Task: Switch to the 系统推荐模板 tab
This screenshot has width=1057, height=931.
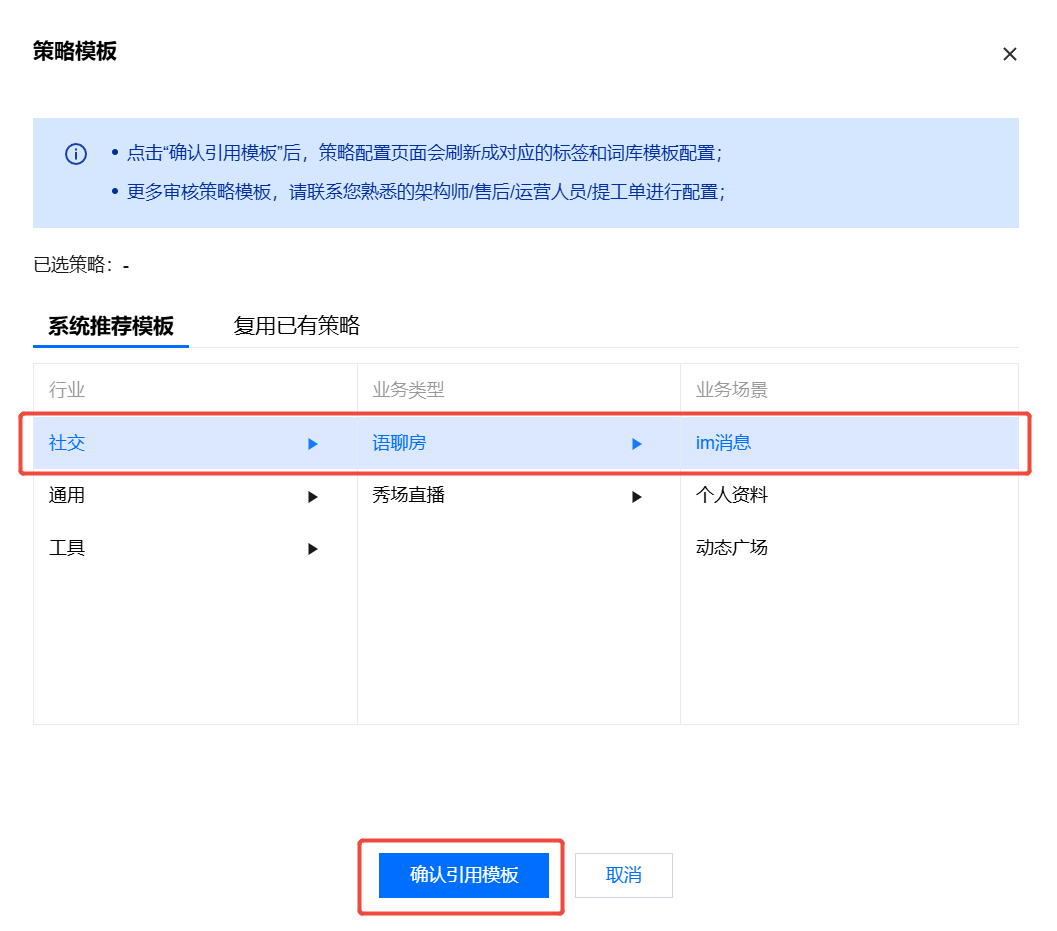Action: (111, 326)
